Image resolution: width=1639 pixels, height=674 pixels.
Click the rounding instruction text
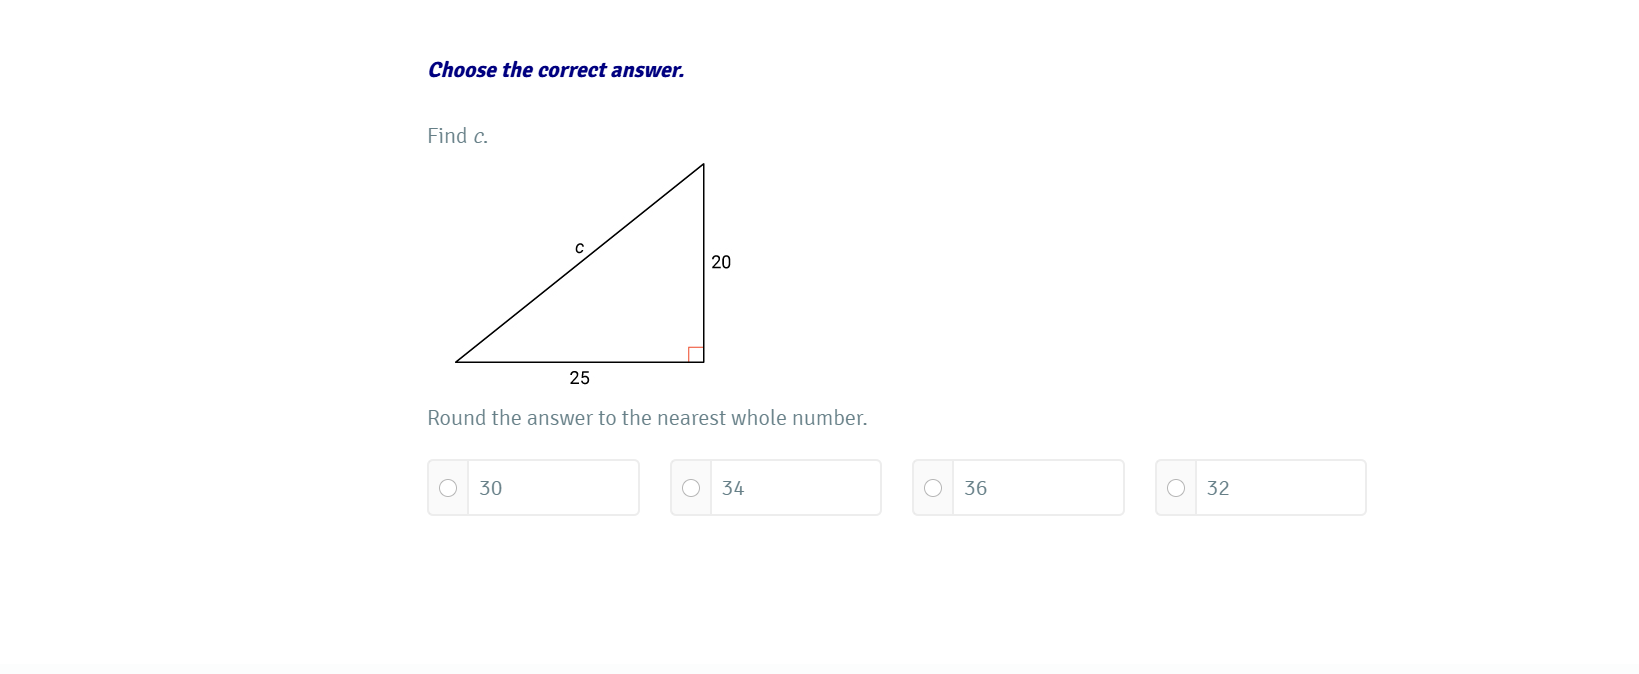[647, 418]
